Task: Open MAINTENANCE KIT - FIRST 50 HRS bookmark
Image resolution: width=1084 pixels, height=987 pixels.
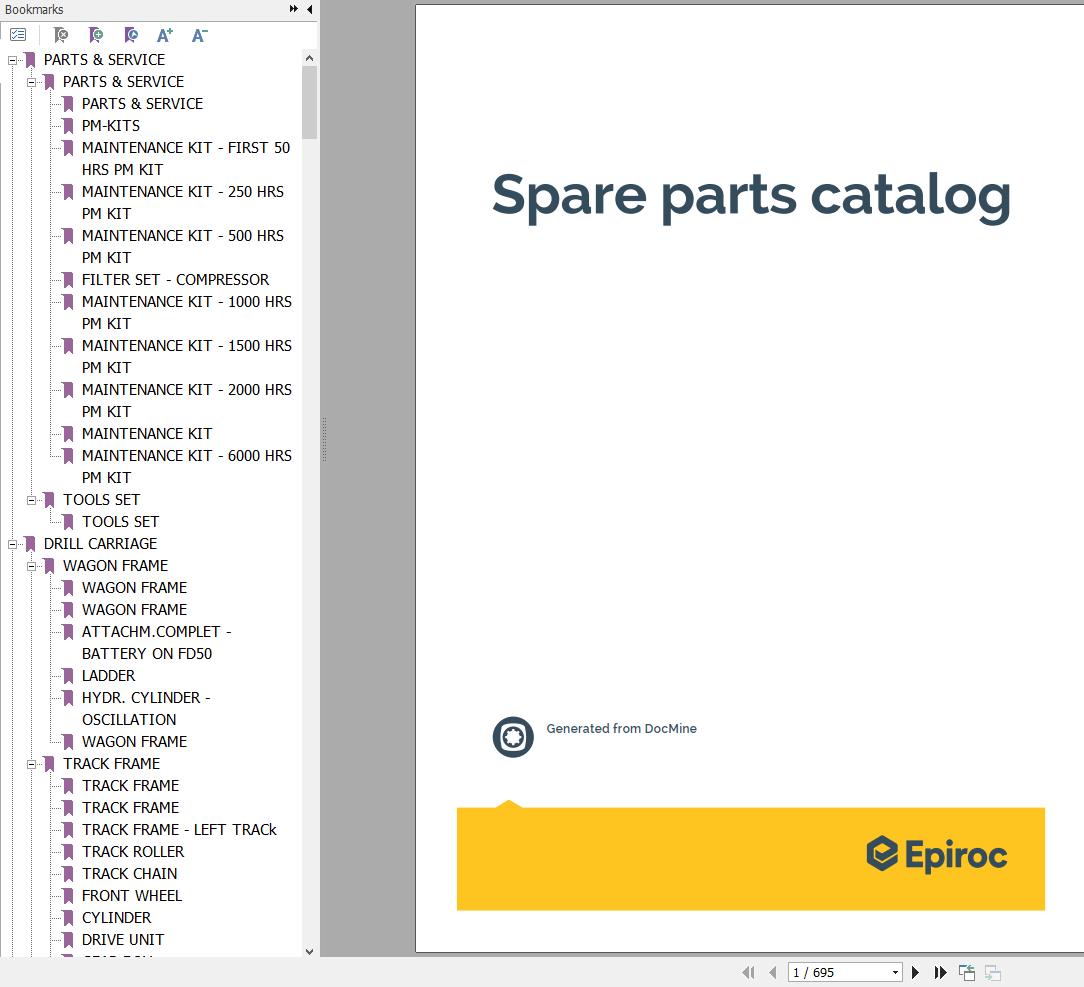Action: pyautogui.click(x=186, y=159)
